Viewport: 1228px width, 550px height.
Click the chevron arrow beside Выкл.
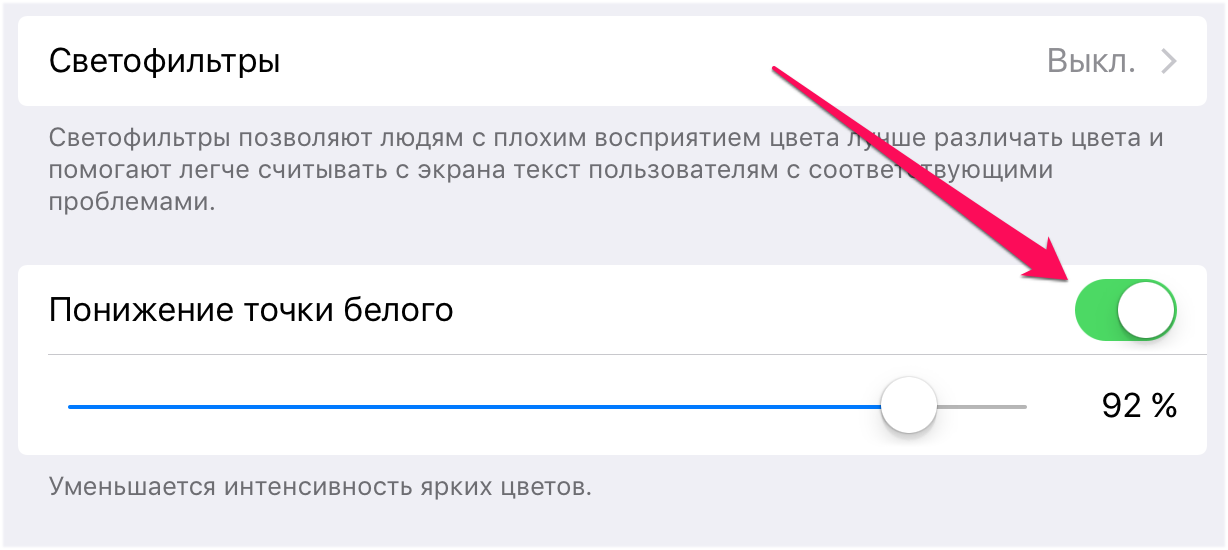pos(1168,62)
